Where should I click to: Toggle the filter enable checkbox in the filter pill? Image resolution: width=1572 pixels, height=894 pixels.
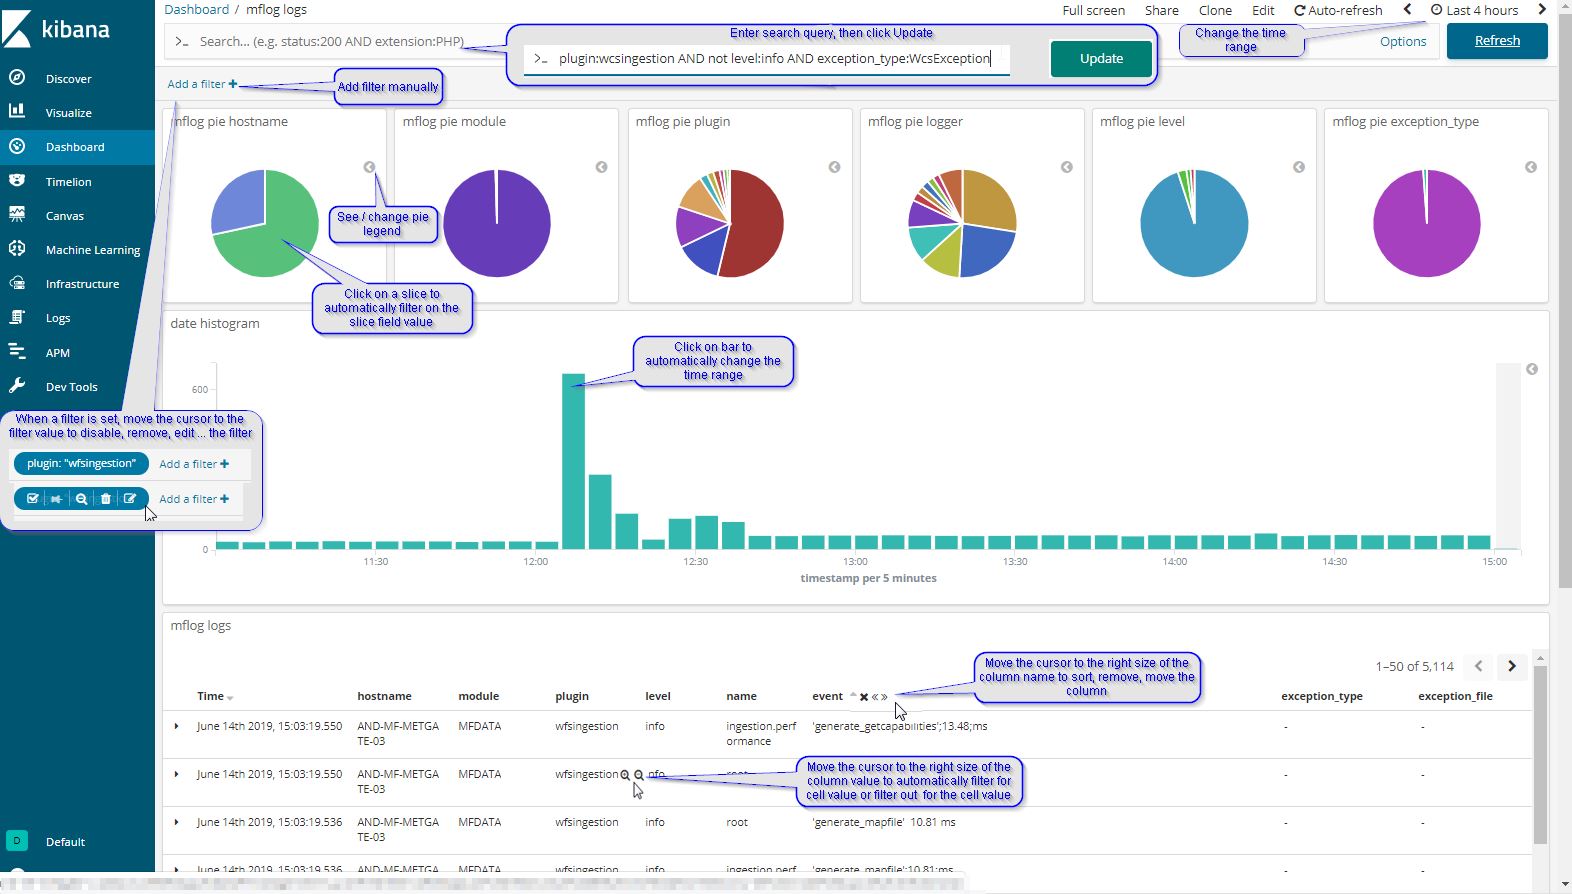33,498
